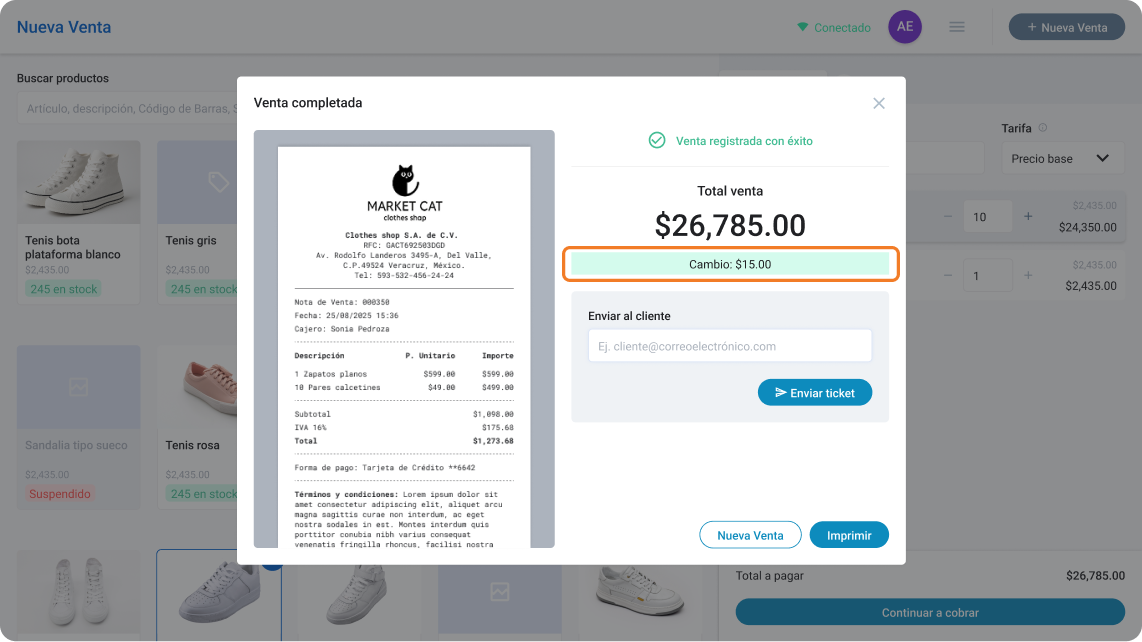Click the Imprimir button
Screen dimensions: 1142x642
coord(848,535)
